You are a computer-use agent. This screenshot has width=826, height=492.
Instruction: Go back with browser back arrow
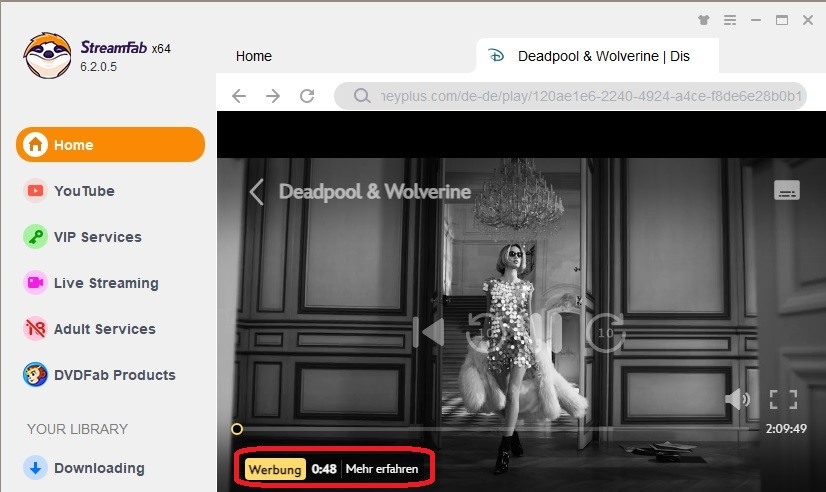pos(238,96)
